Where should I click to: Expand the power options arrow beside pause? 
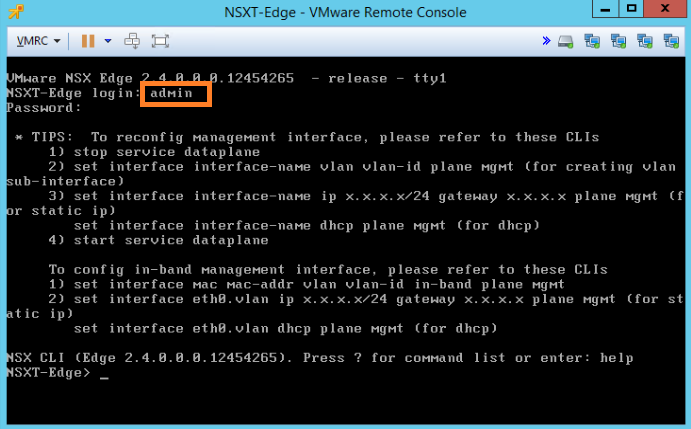[105, 42]
